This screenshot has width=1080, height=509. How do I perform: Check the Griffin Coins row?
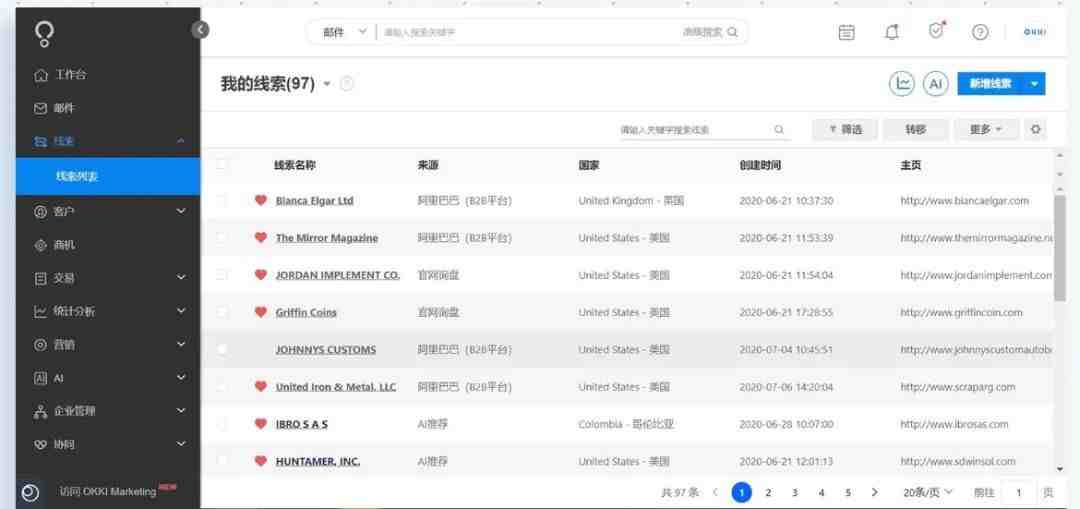pos(221,312)
